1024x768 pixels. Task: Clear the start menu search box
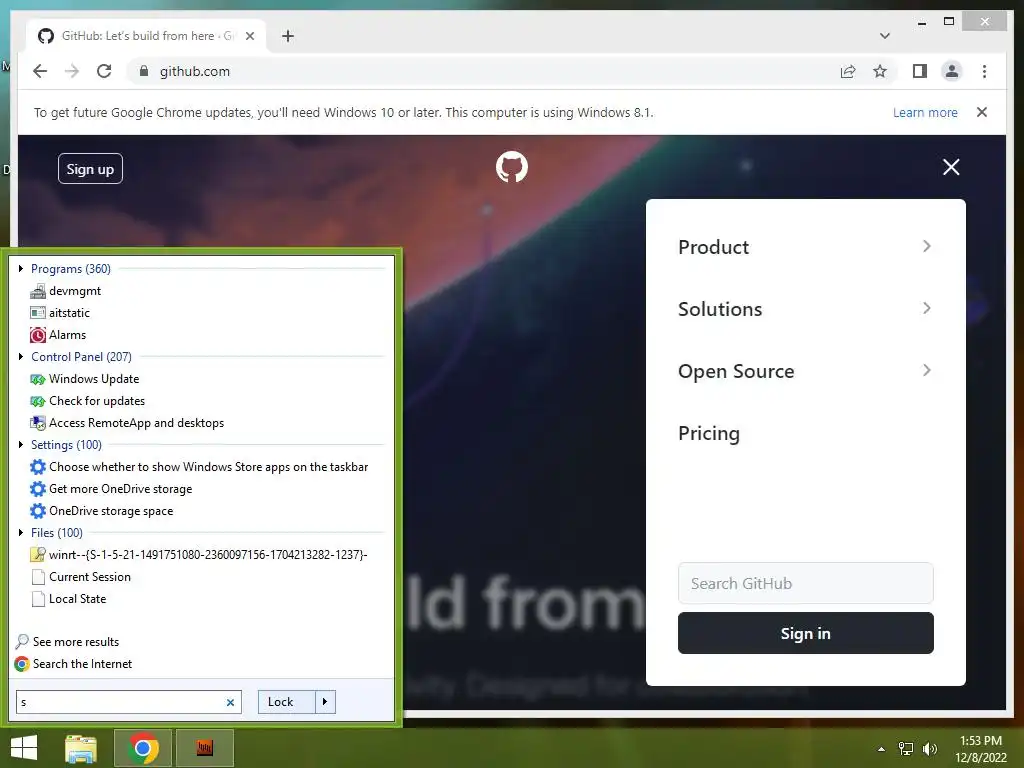pos(230,703)
